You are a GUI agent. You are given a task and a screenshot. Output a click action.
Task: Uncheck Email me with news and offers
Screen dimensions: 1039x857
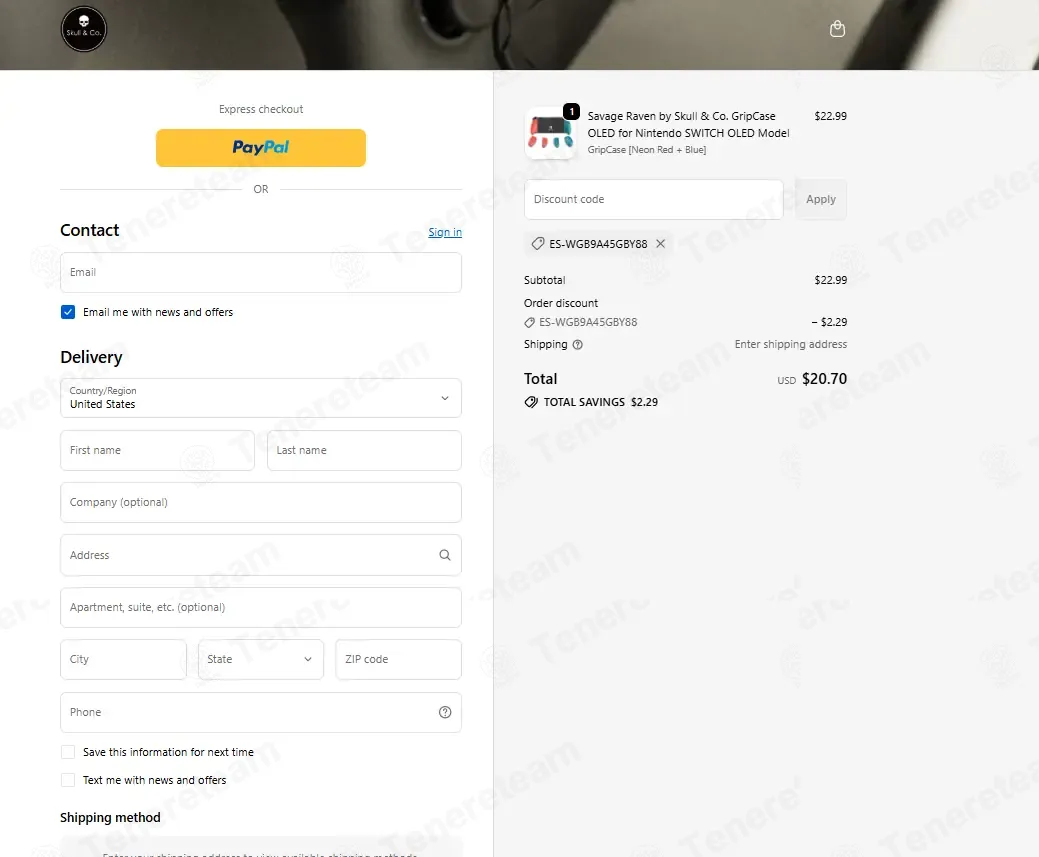[68, 312]
